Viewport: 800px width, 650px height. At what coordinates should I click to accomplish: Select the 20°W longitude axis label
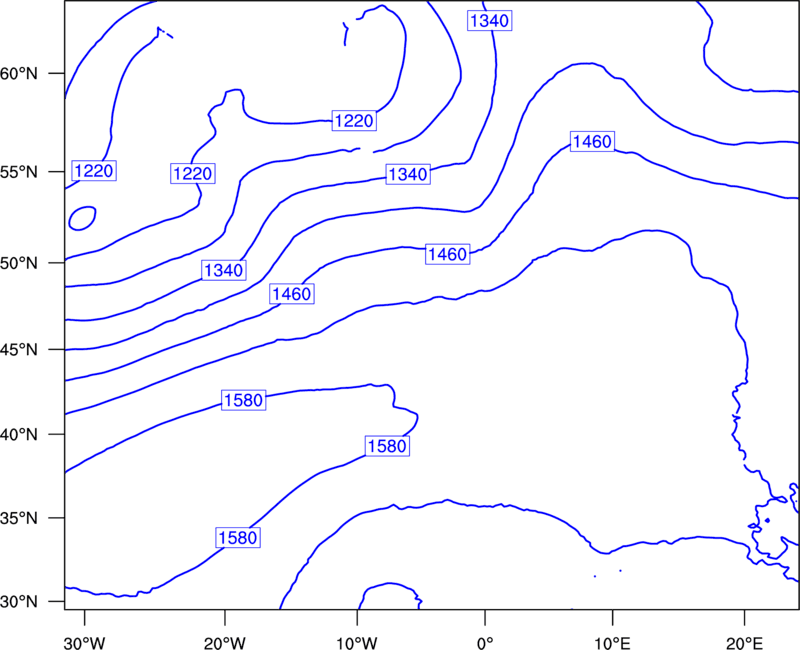224,643
